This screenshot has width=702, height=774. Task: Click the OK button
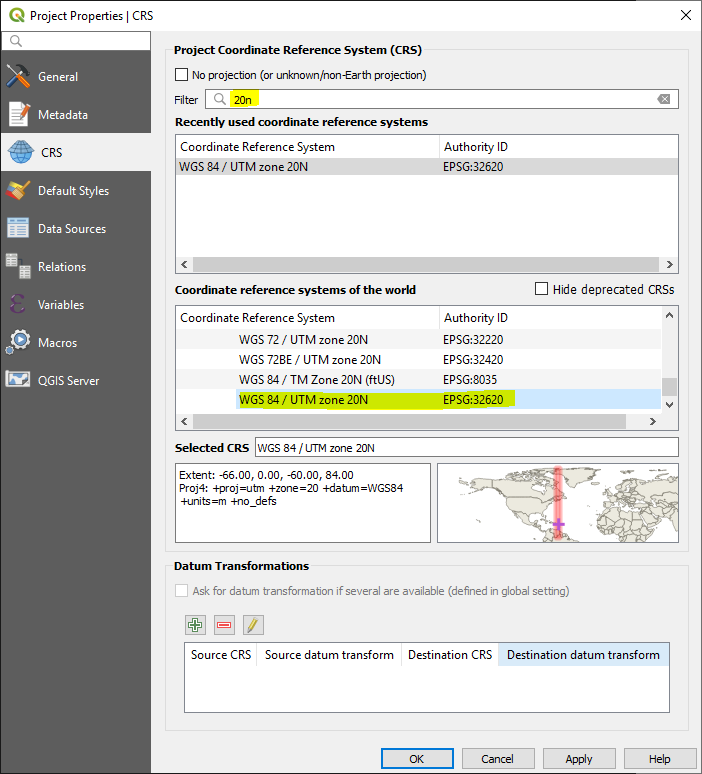417,759
